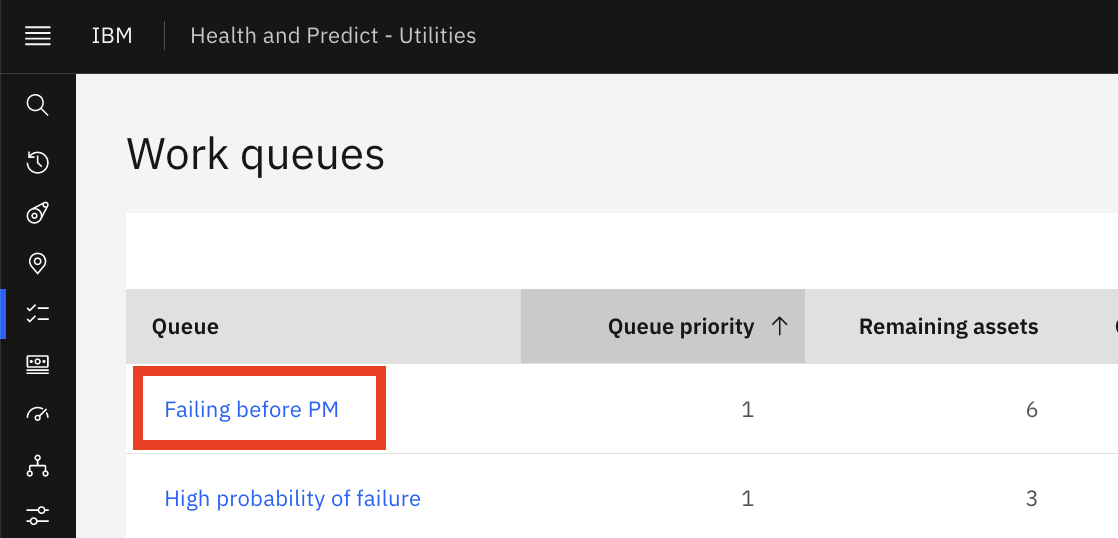Screen dimensions: 1118x538
Task: Click the IBM logo text in header
Action: click(x=112, y=36)
